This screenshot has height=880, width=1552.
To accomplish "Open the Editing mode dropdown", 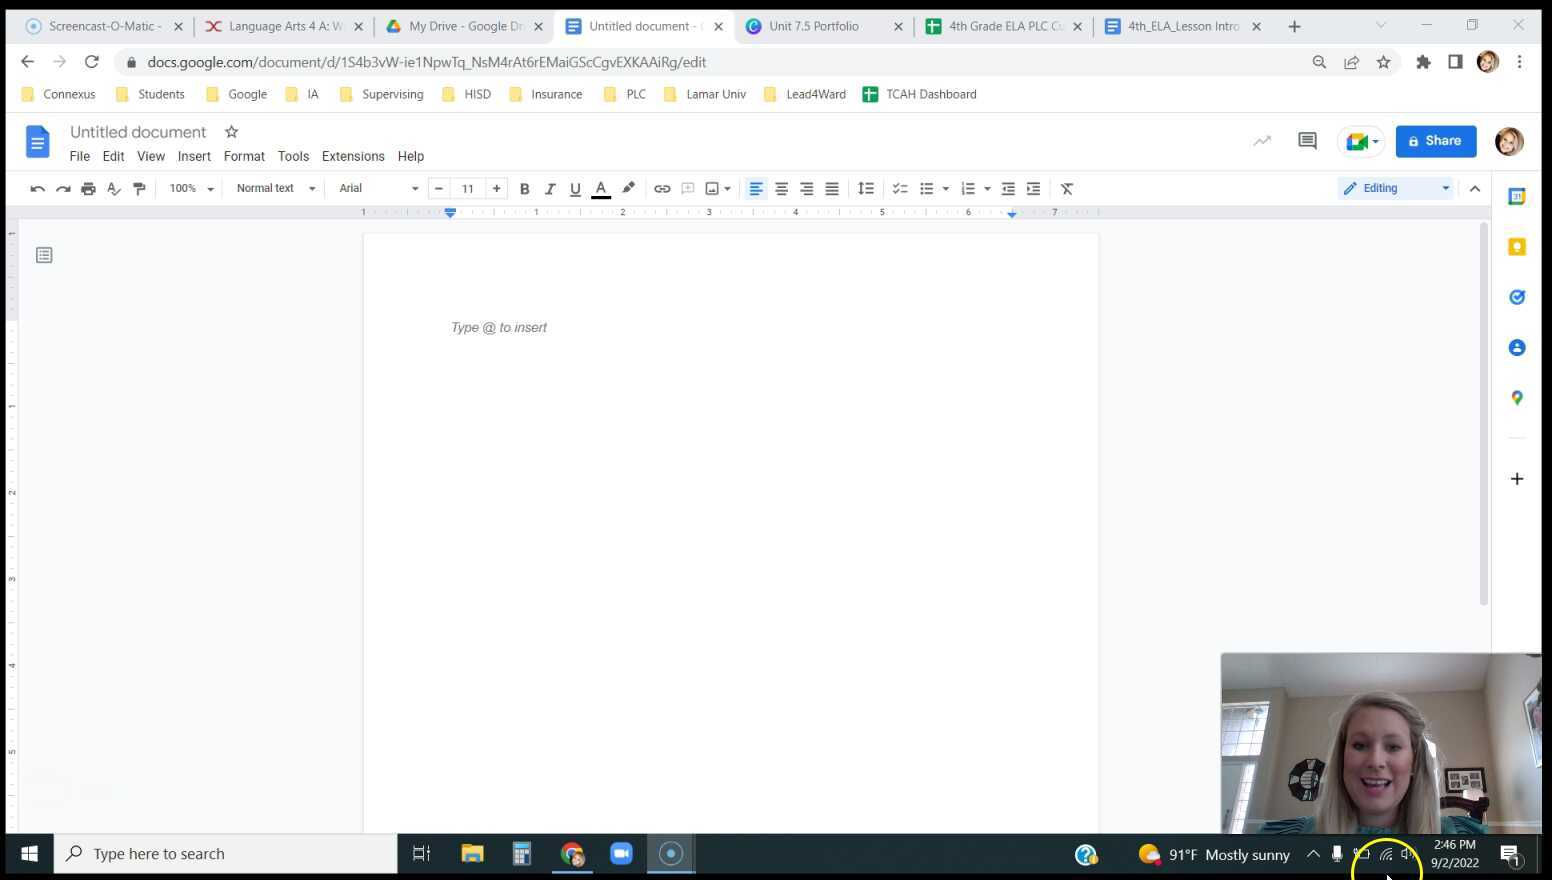I will [1395, 188].
